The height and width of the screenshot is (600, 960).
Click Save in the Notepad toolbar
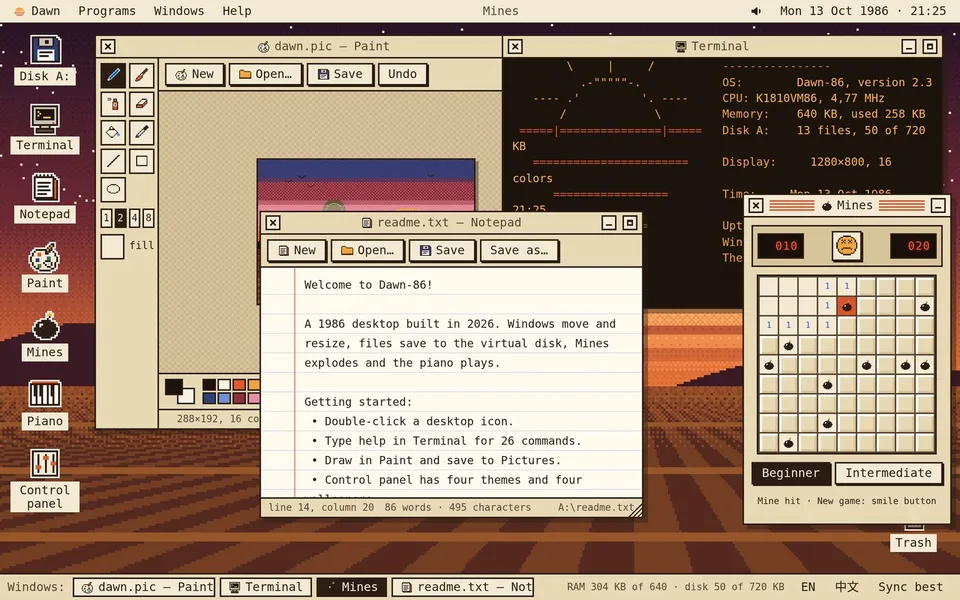(x=443, y=250)
